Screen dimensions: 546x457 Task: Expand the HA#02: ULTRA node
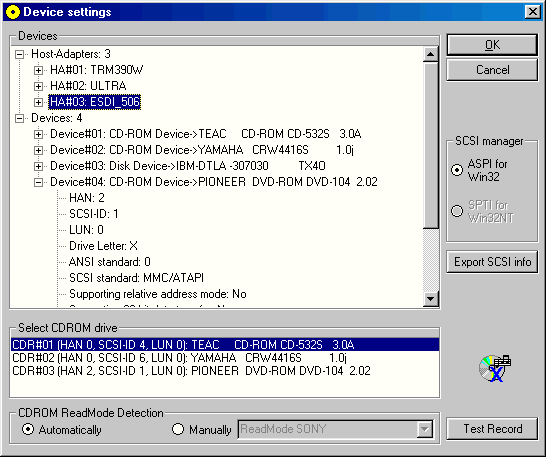coord(38,86)
